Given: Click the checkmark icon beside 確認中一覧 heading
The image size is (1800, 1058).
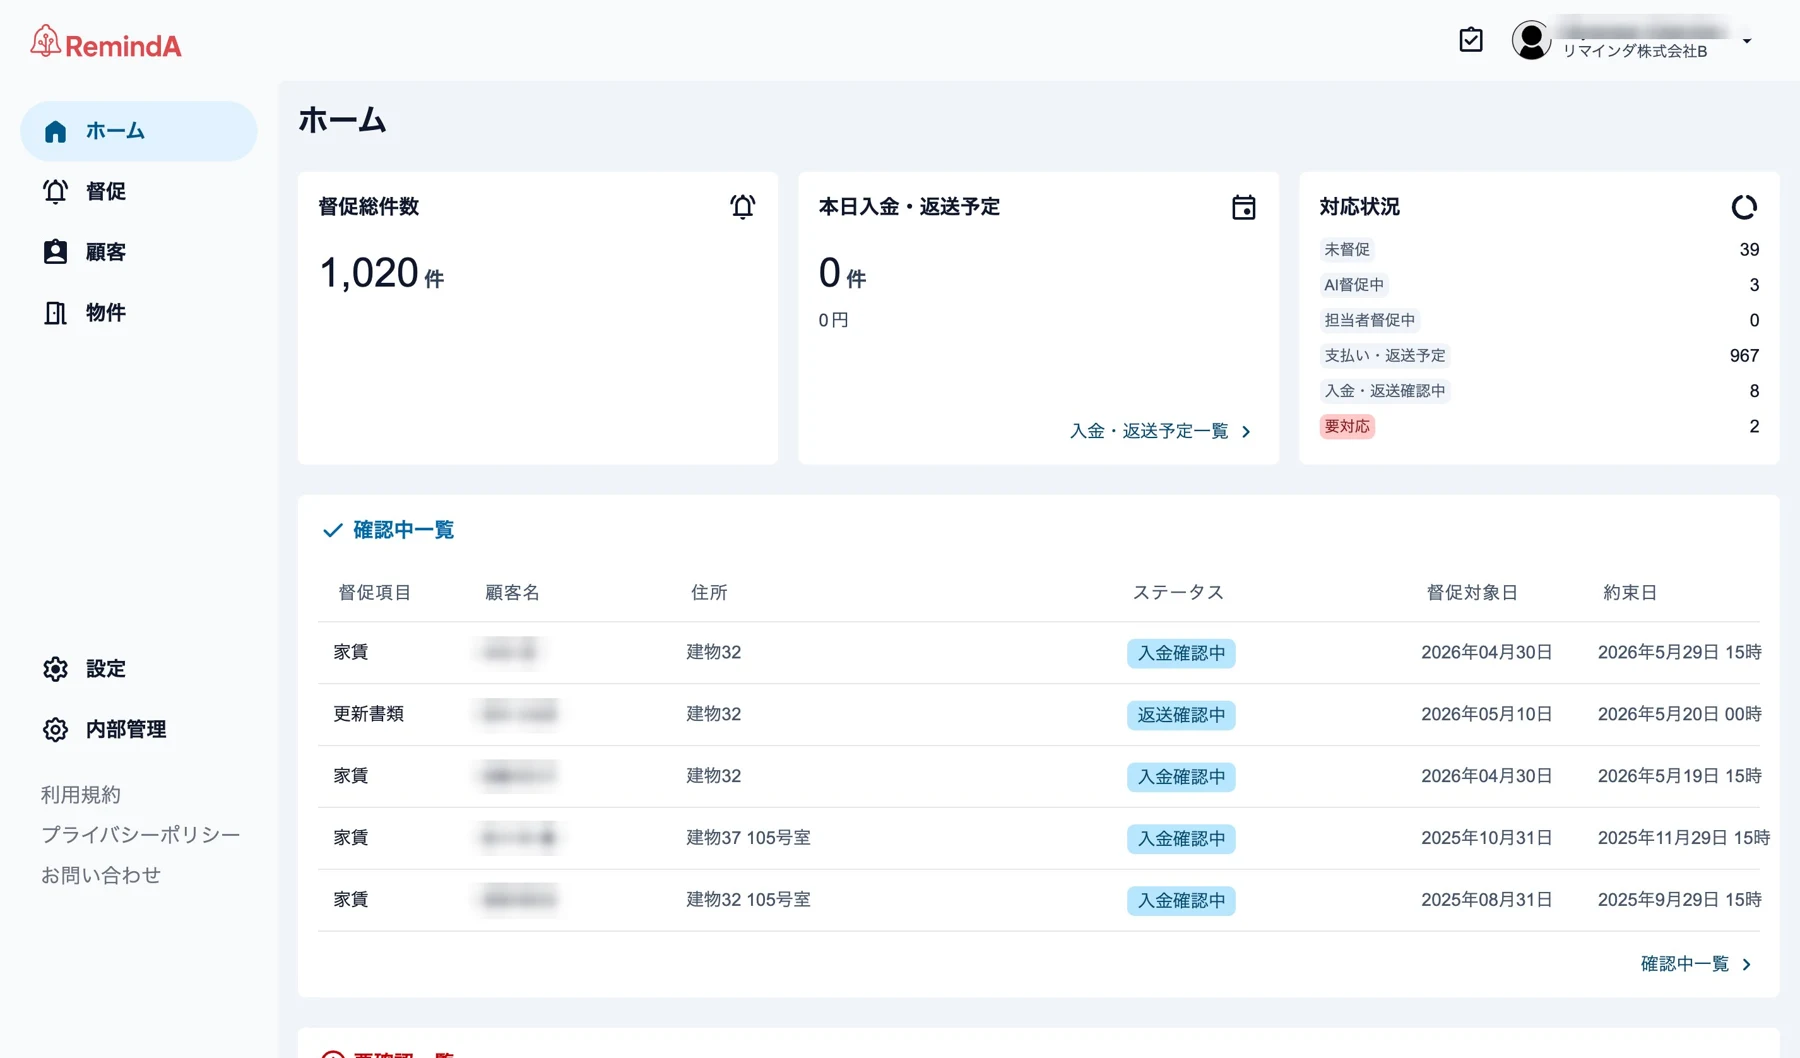Looking at the screenshot, I should point(332,530).
